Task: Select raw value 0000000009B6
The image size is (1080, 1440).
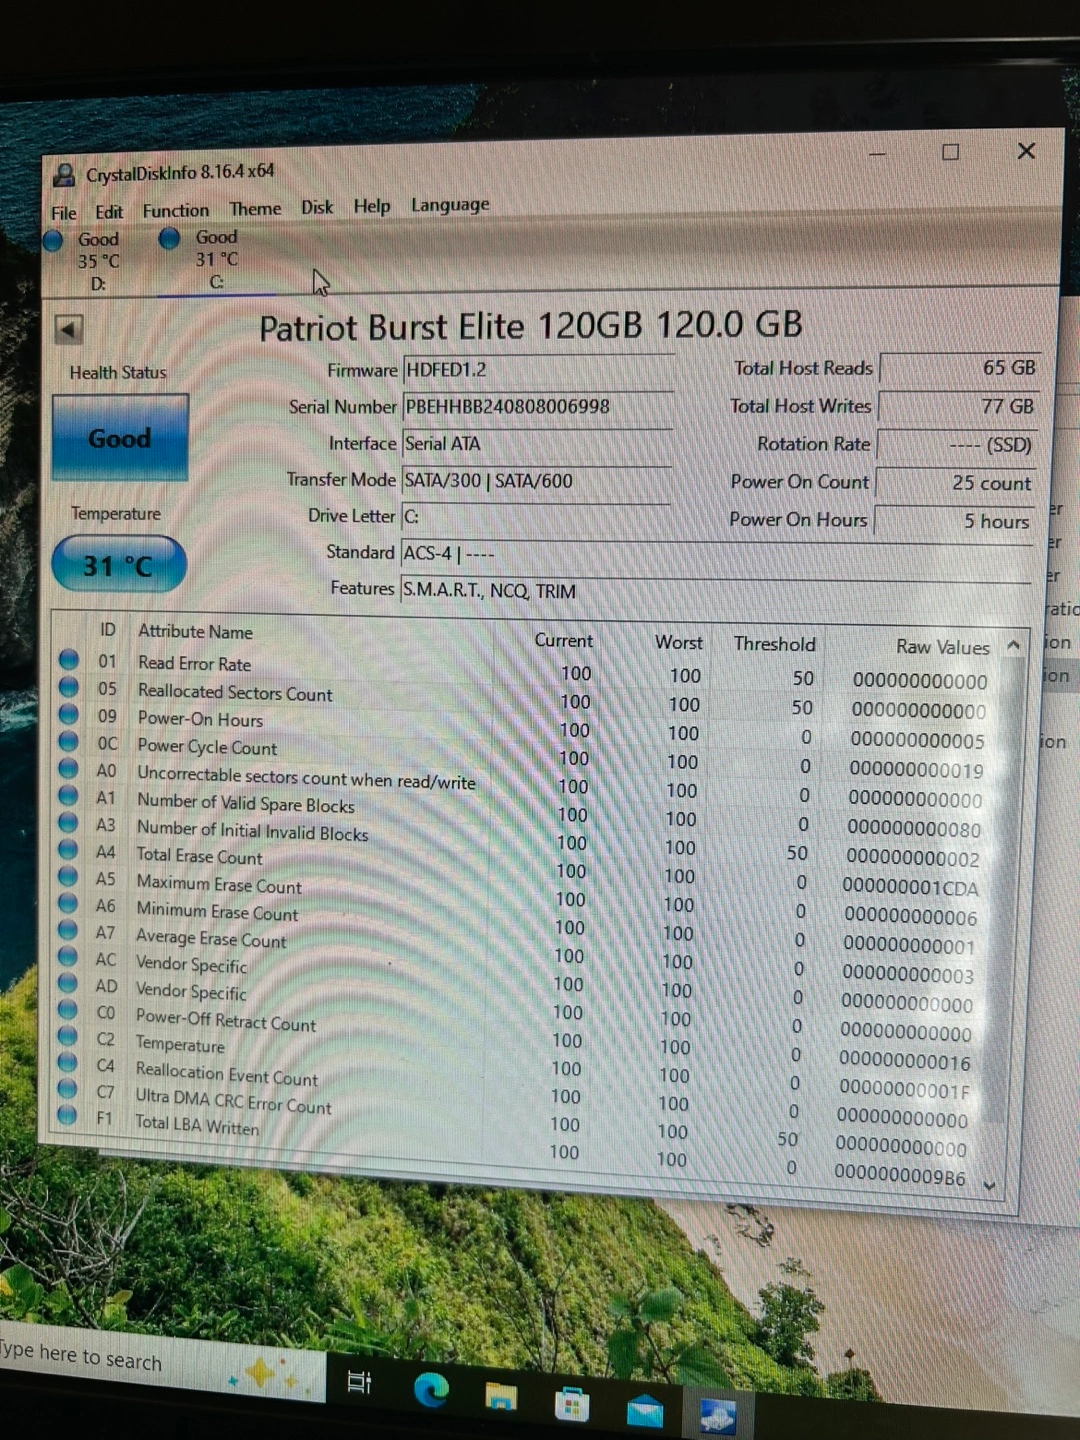Action: pyautogui.click(x=900, y=1176)
